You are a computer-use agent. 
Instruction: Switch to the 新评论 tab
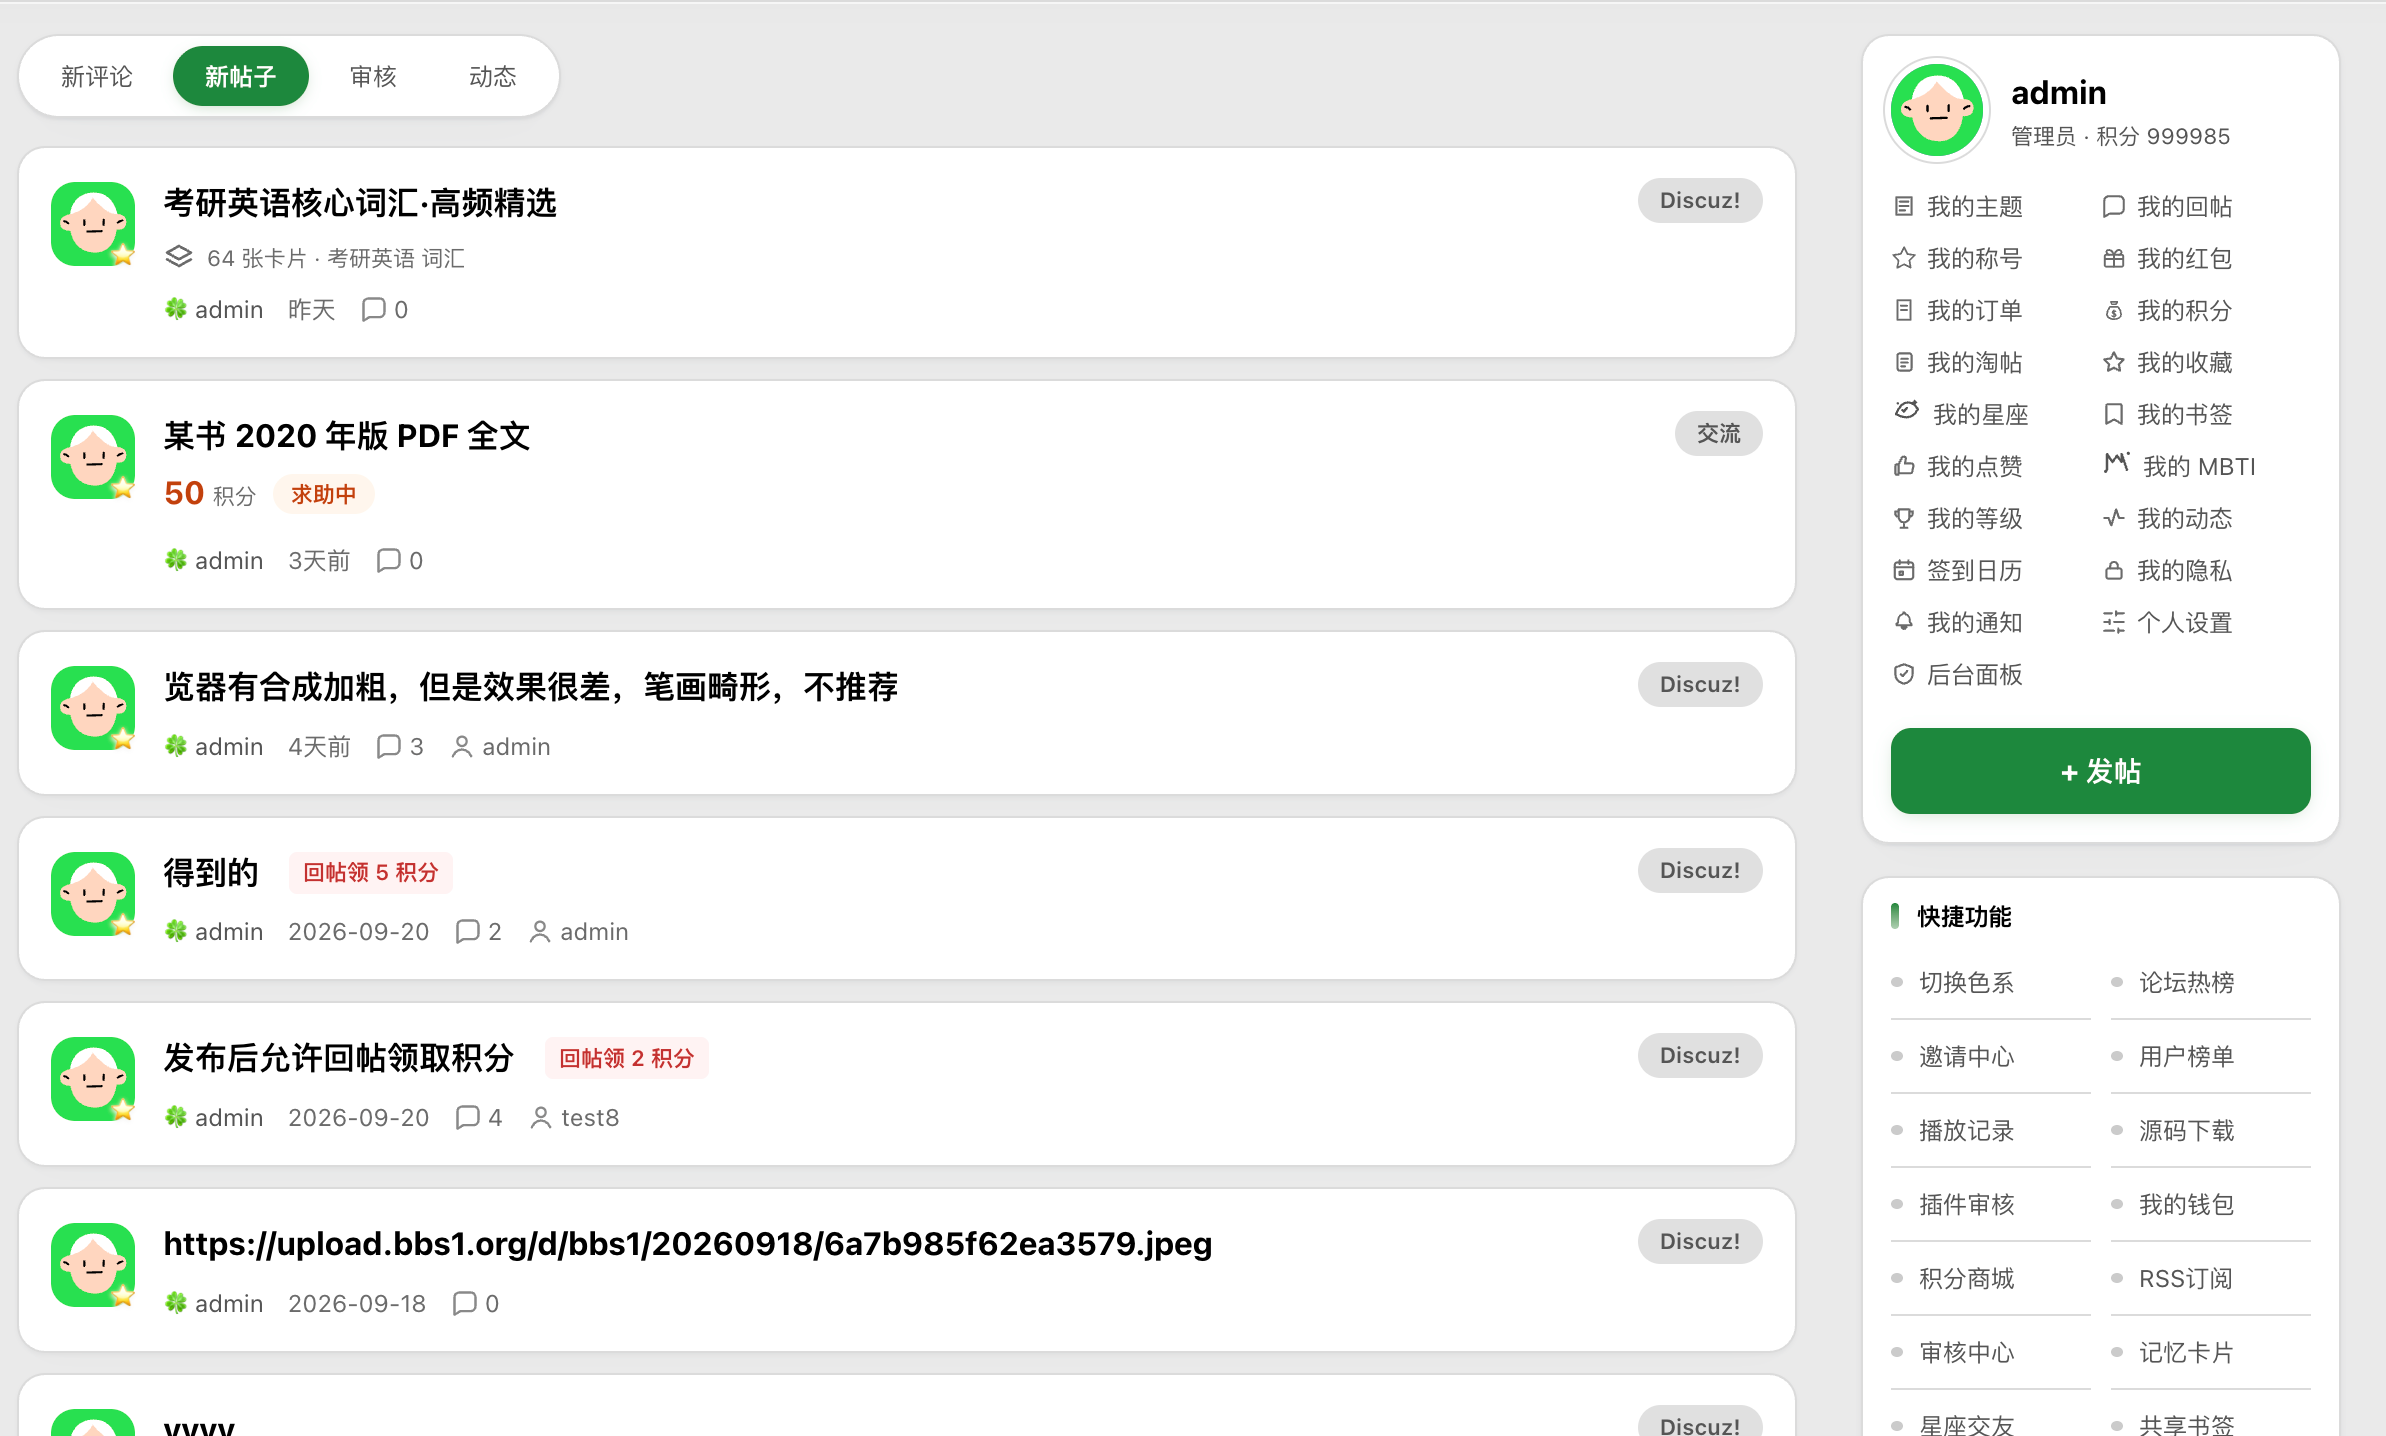(97, 77)
